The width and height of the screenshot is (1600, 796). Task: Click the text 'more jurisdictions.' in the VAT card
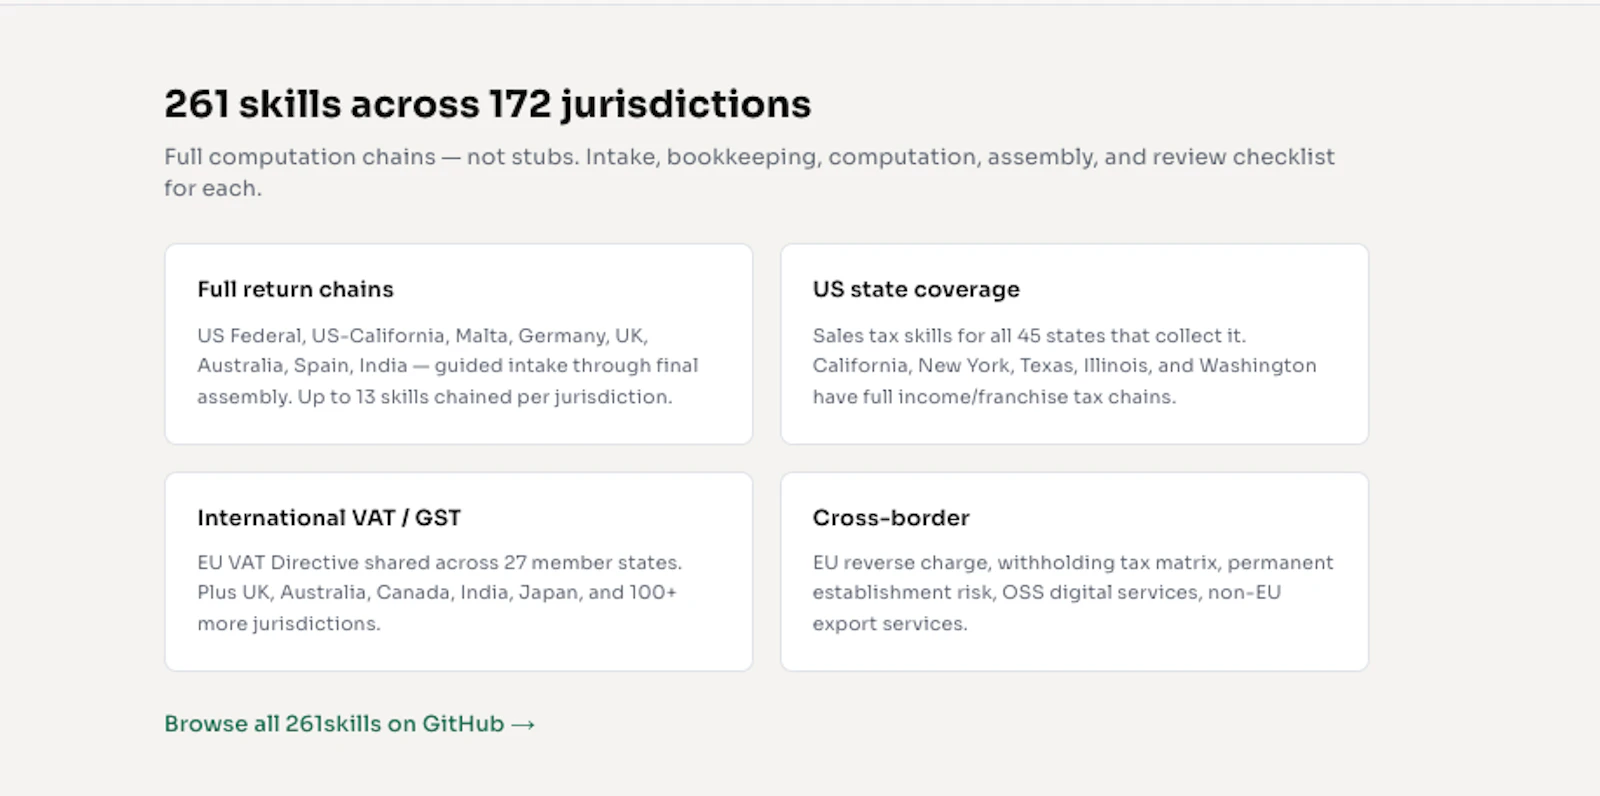289,624
